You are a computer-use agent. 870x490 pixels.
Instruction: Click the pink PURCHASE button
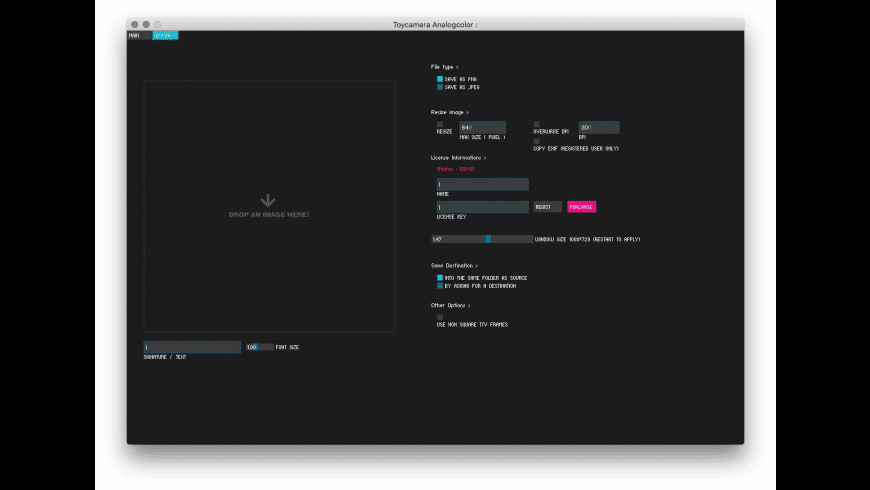[581, 207]
